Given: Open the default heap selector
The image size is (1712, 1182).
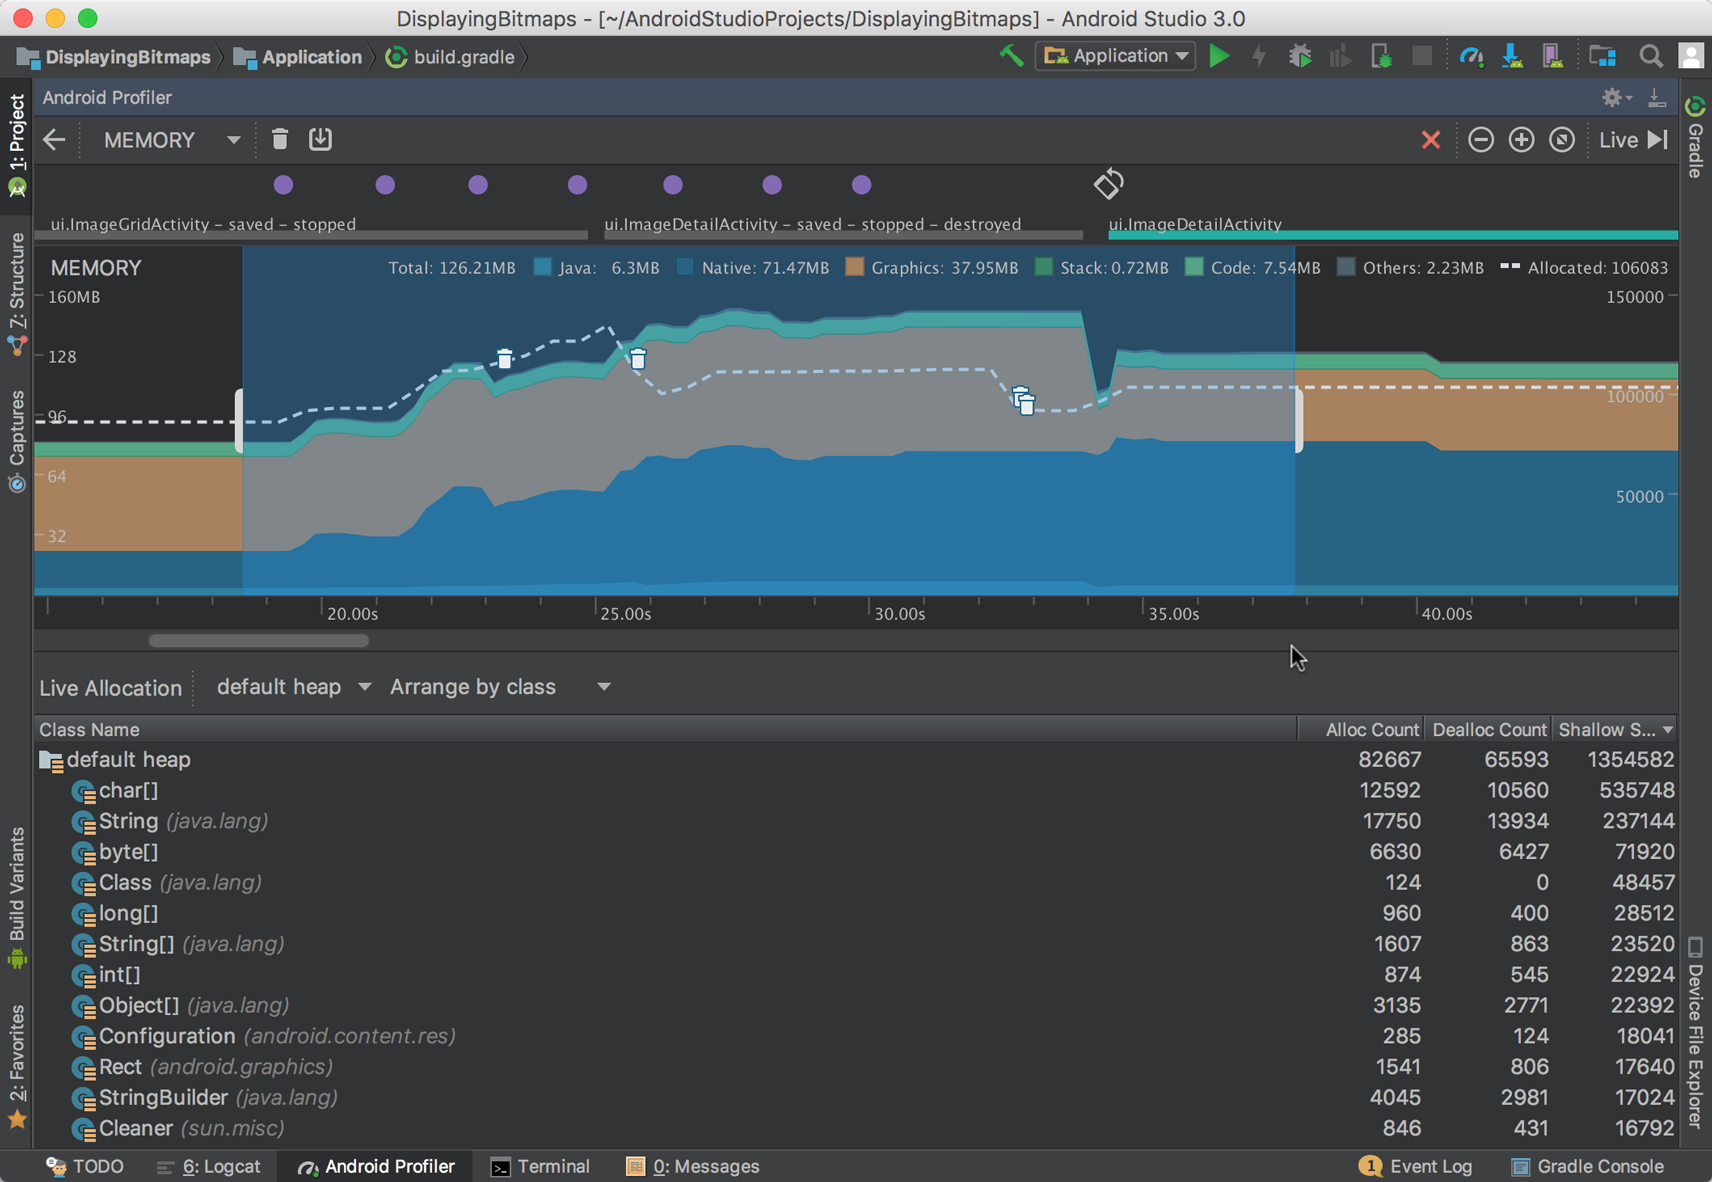Looking at the screenshot, I should (291, 687).
